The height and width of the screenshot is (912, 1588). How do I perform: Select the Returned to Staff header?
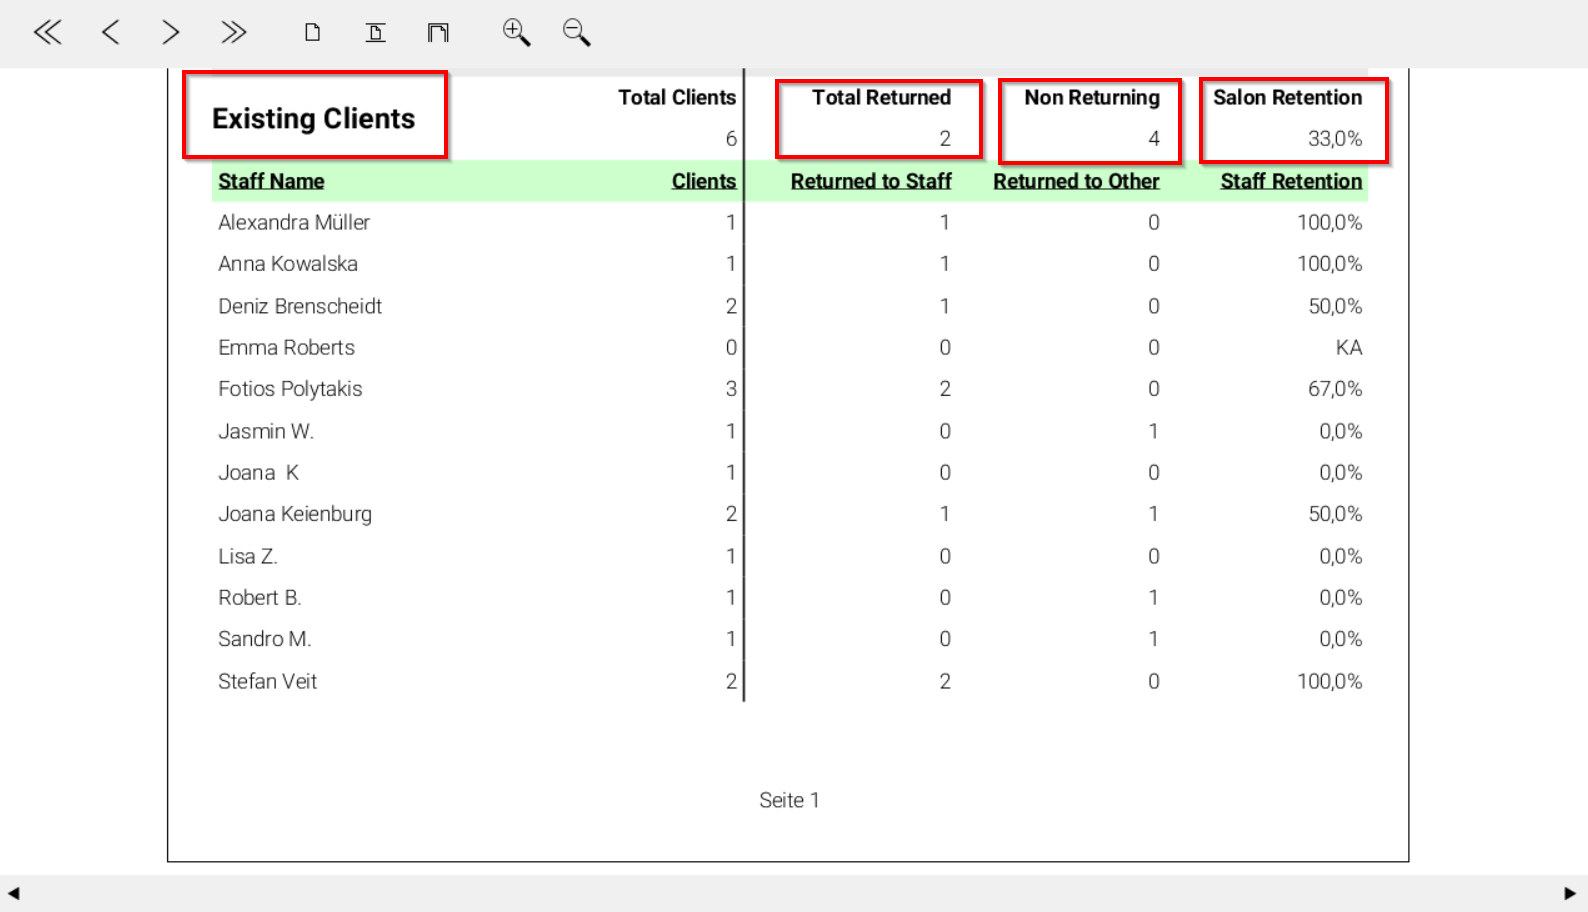pos(870,181)
